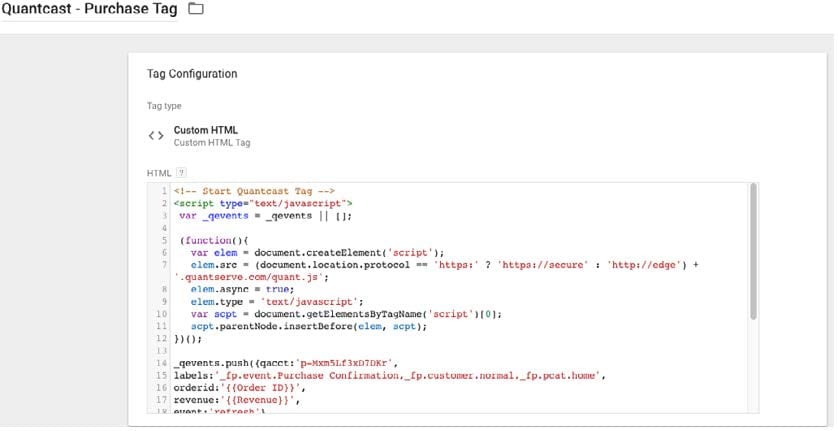The height and width of the screenshot is (431, 838).
Task: Click the 'Start Quantcast Tag' comment line
Action: click(254, 191)
